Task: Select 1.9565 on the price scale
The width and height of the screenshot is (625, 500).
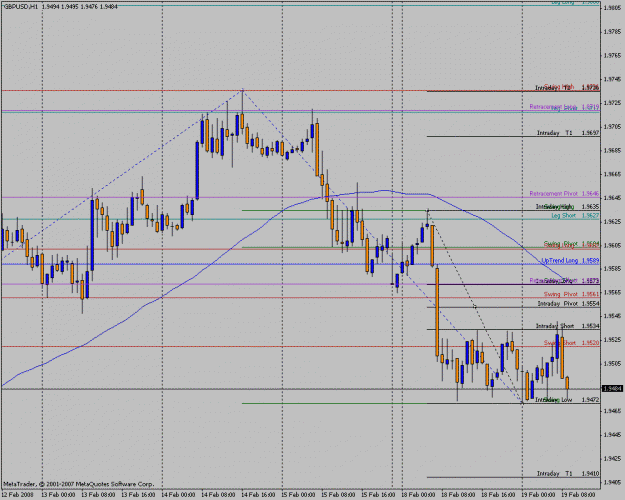Action: click(613, 292)
